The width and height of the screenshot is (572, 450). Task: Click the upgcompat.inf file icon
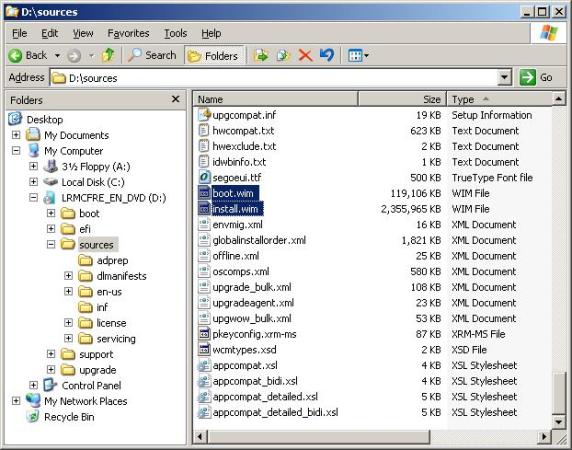(x=204, y=115)
